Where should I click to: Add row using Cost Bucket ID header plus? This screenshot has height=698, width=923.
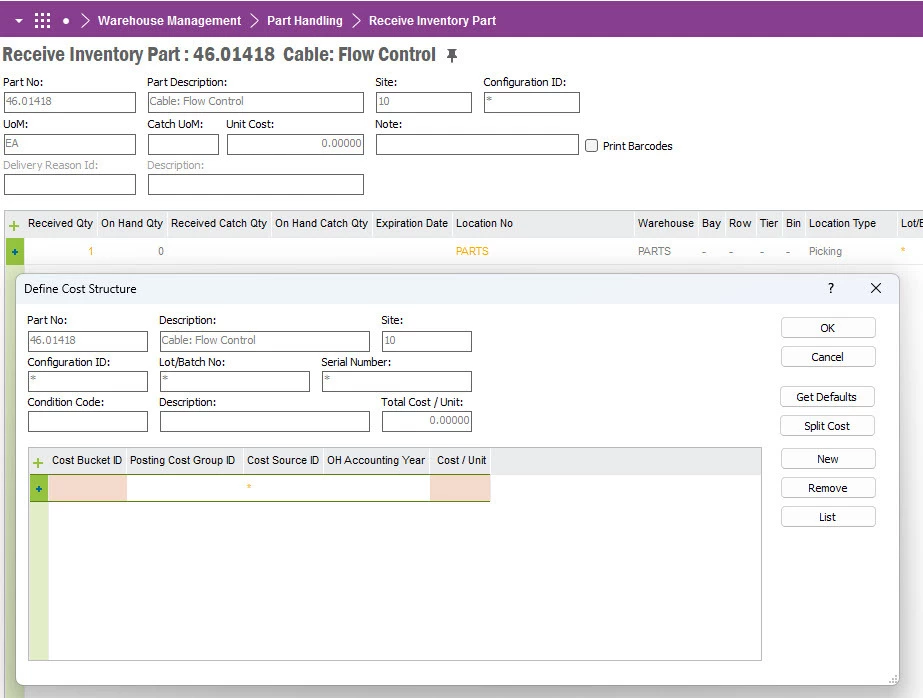(38, 463)
